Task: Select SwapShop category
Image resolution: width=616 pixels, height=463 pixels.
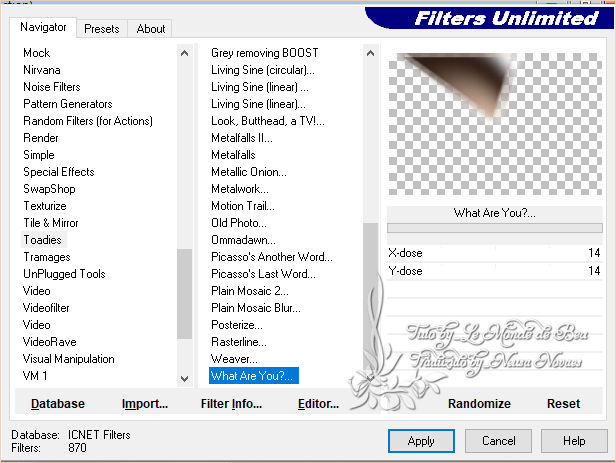Action: [x=49, y=189]
